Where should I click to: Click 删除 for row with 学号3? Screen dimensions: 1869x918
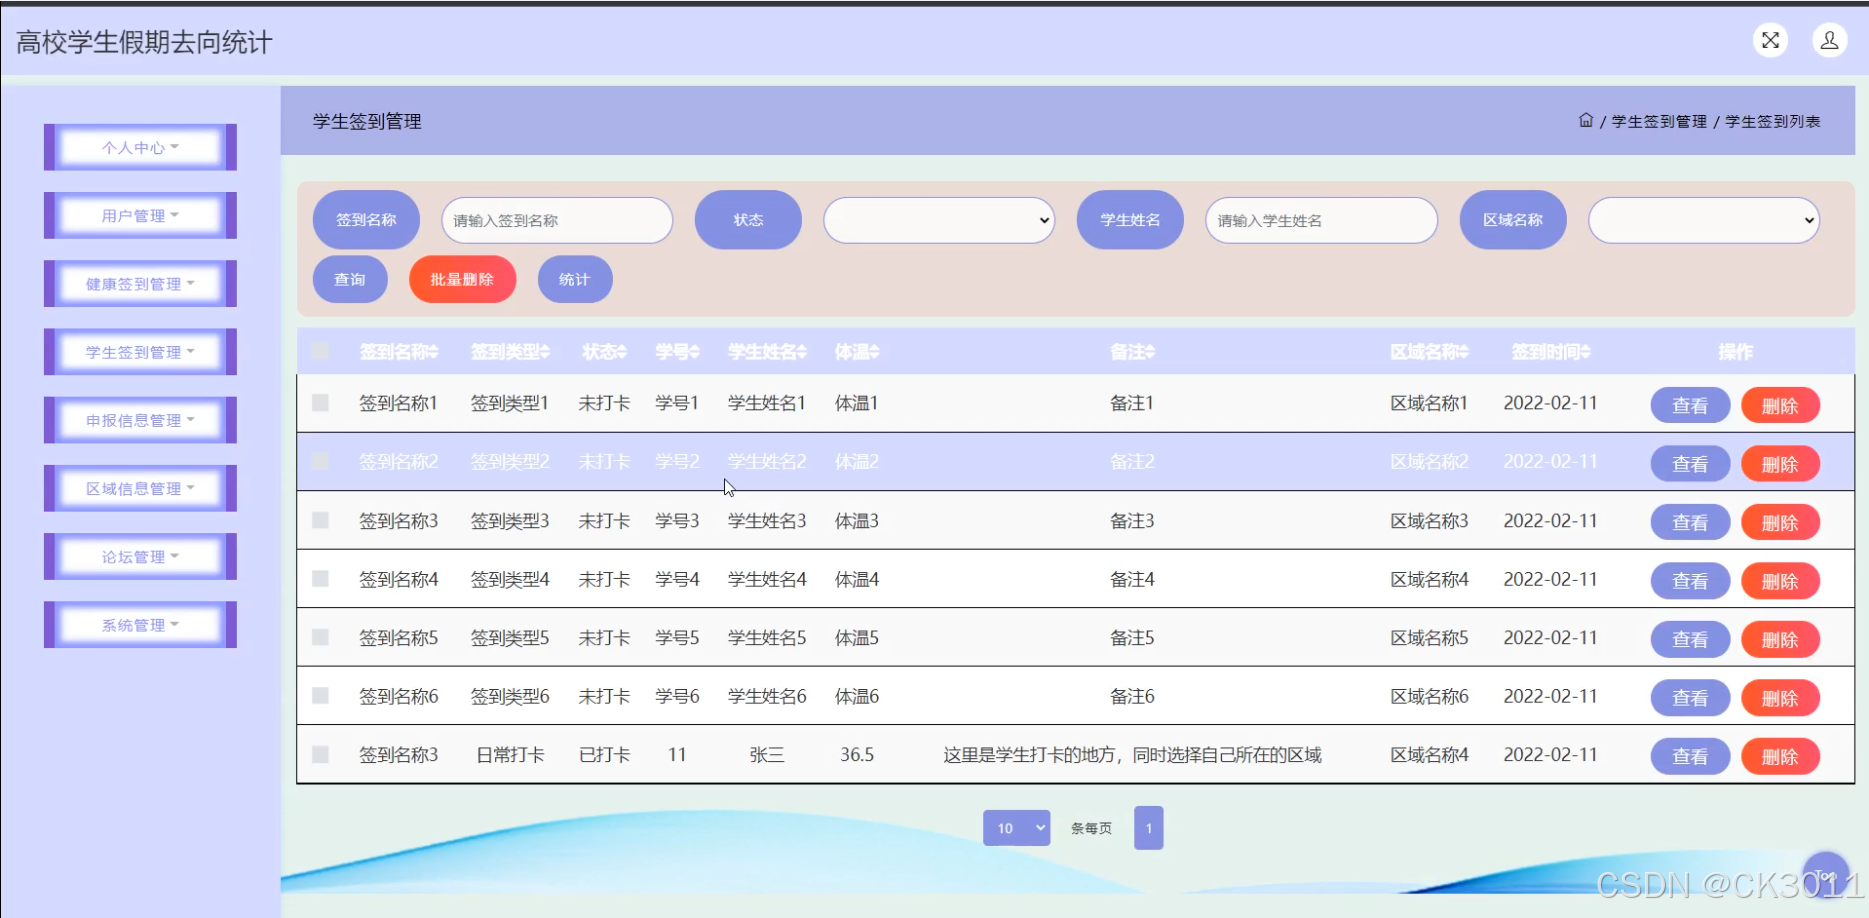[x=1780, y=522]
